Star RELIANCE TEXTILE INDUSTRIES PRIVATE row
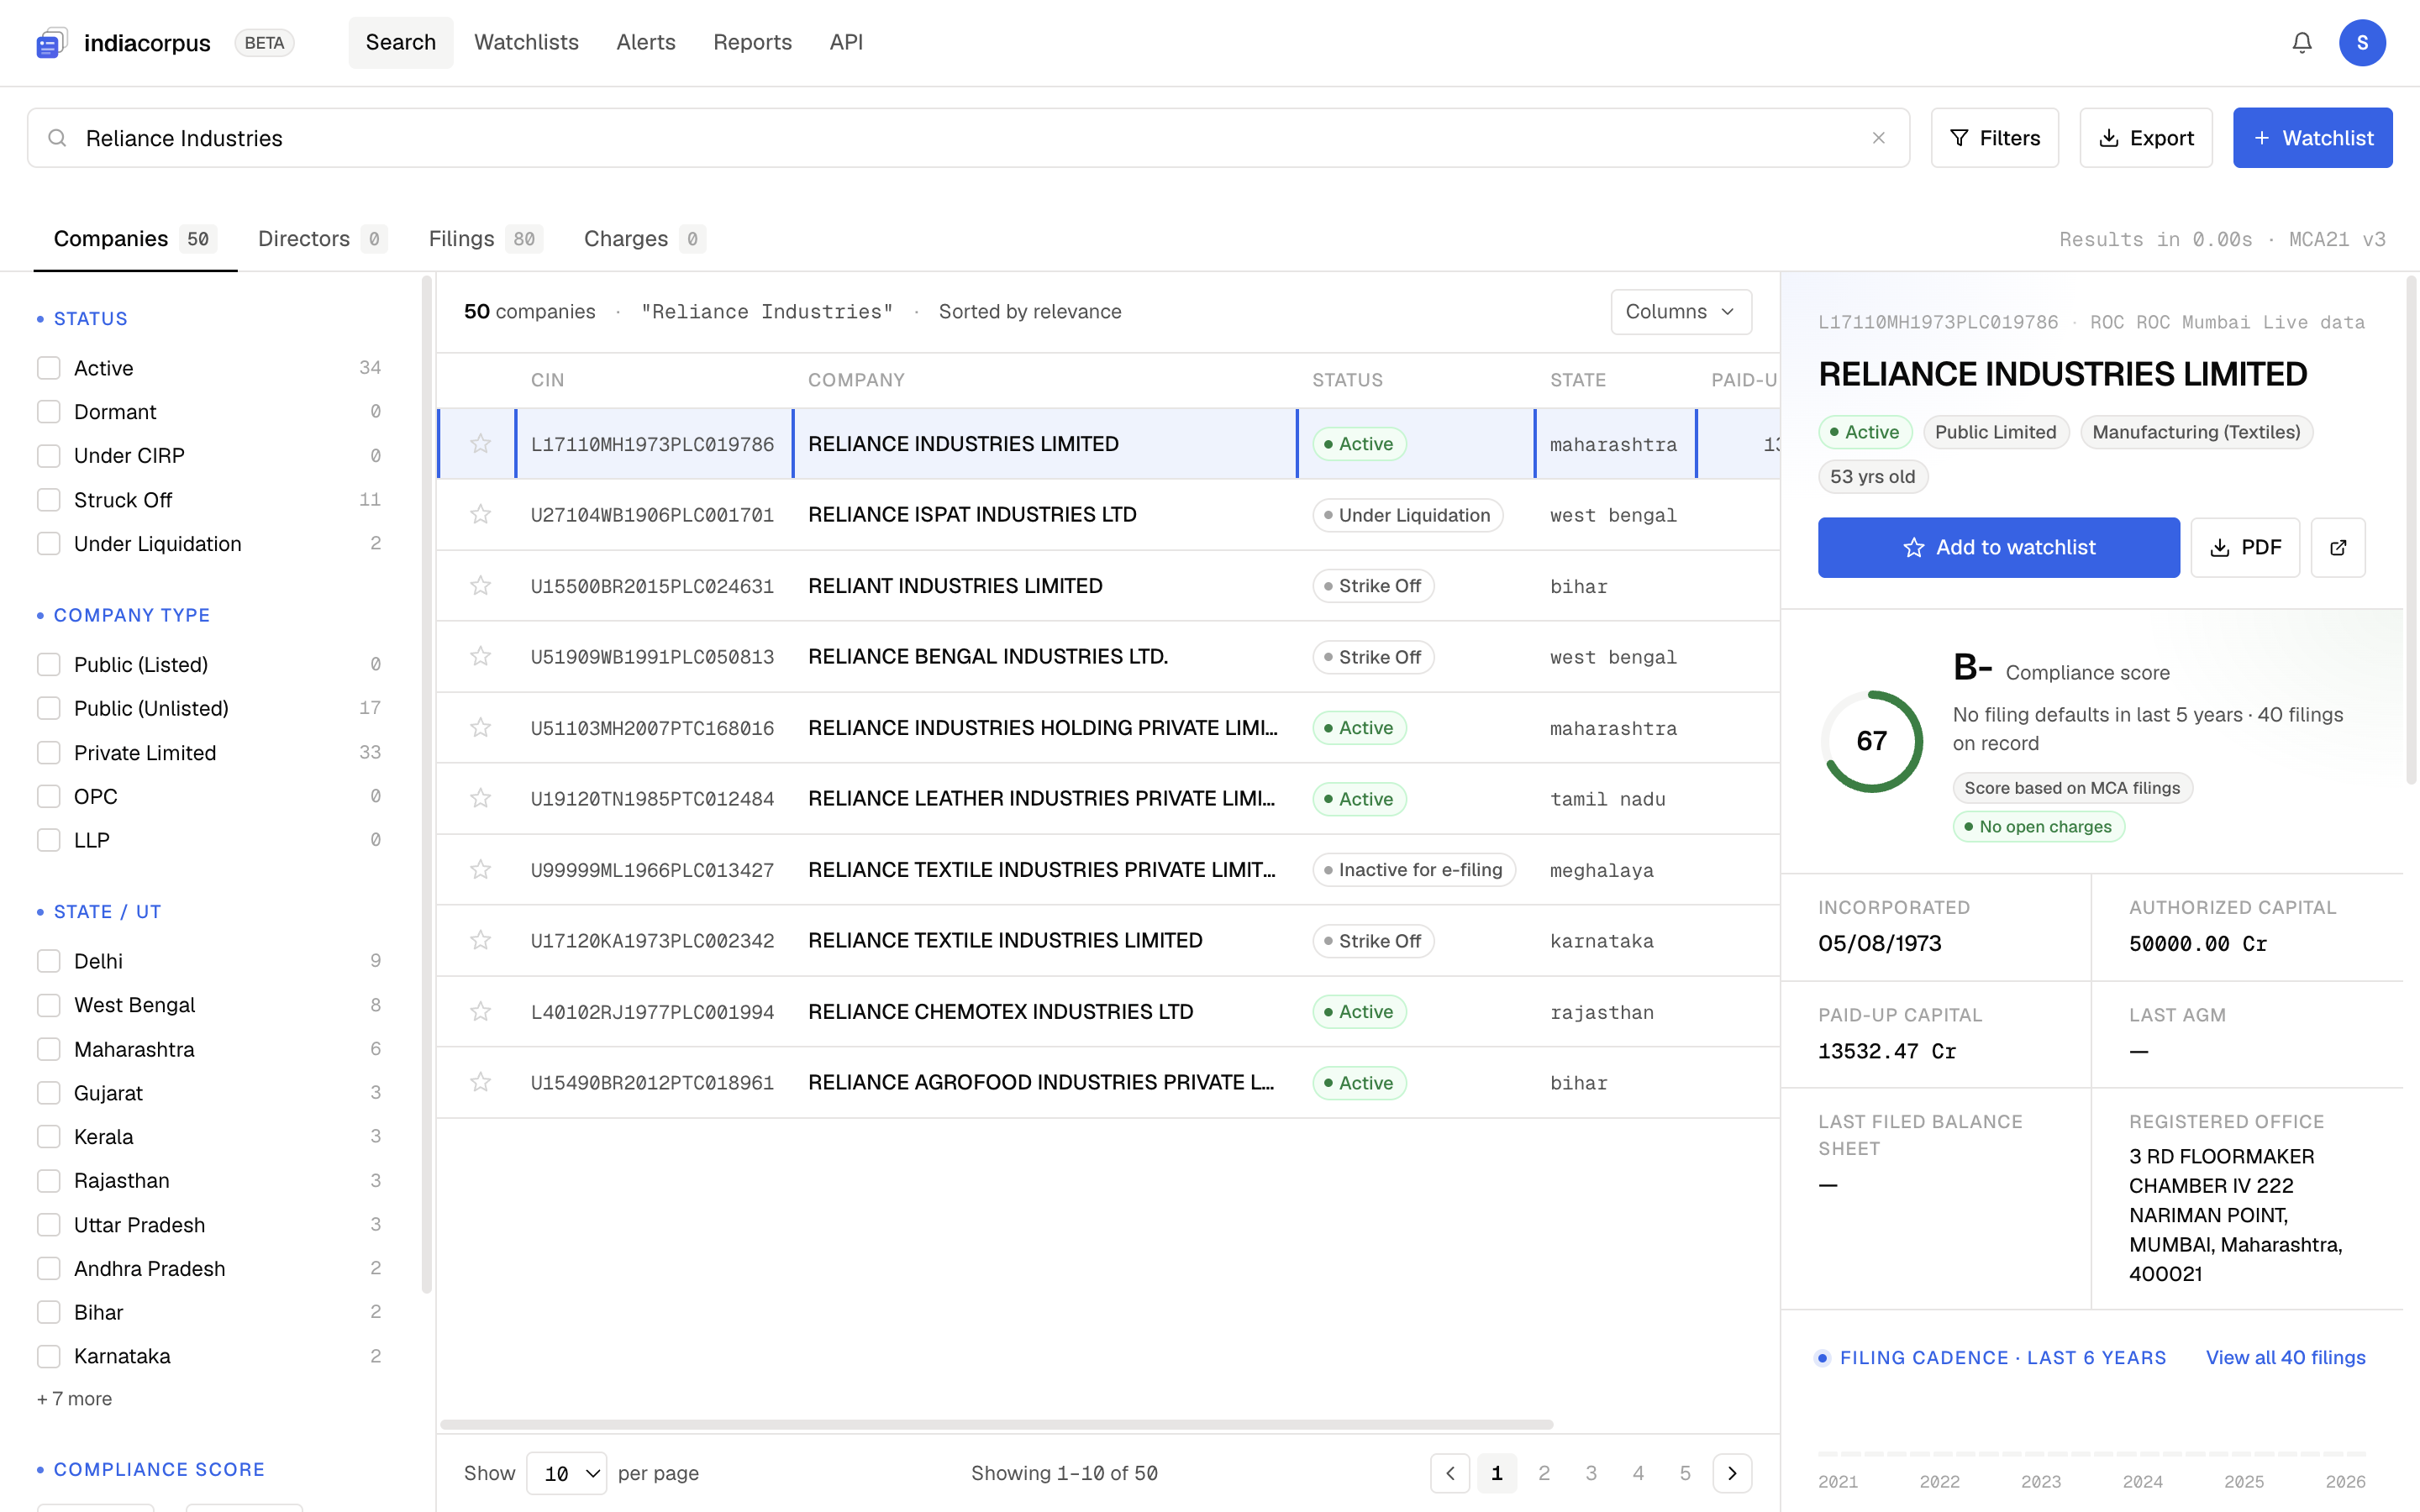2420x1512 pixels. click(x=481, y=869)
